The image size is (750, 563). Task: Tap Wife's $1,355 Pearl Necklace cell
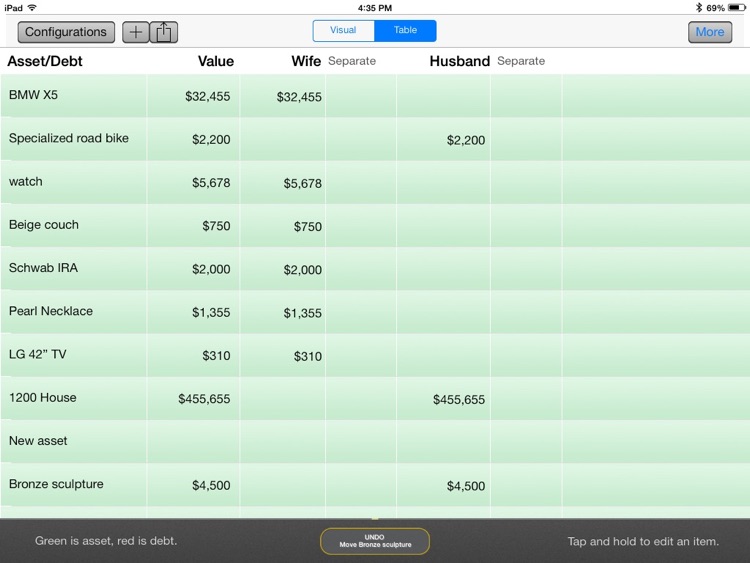(302, 313)
